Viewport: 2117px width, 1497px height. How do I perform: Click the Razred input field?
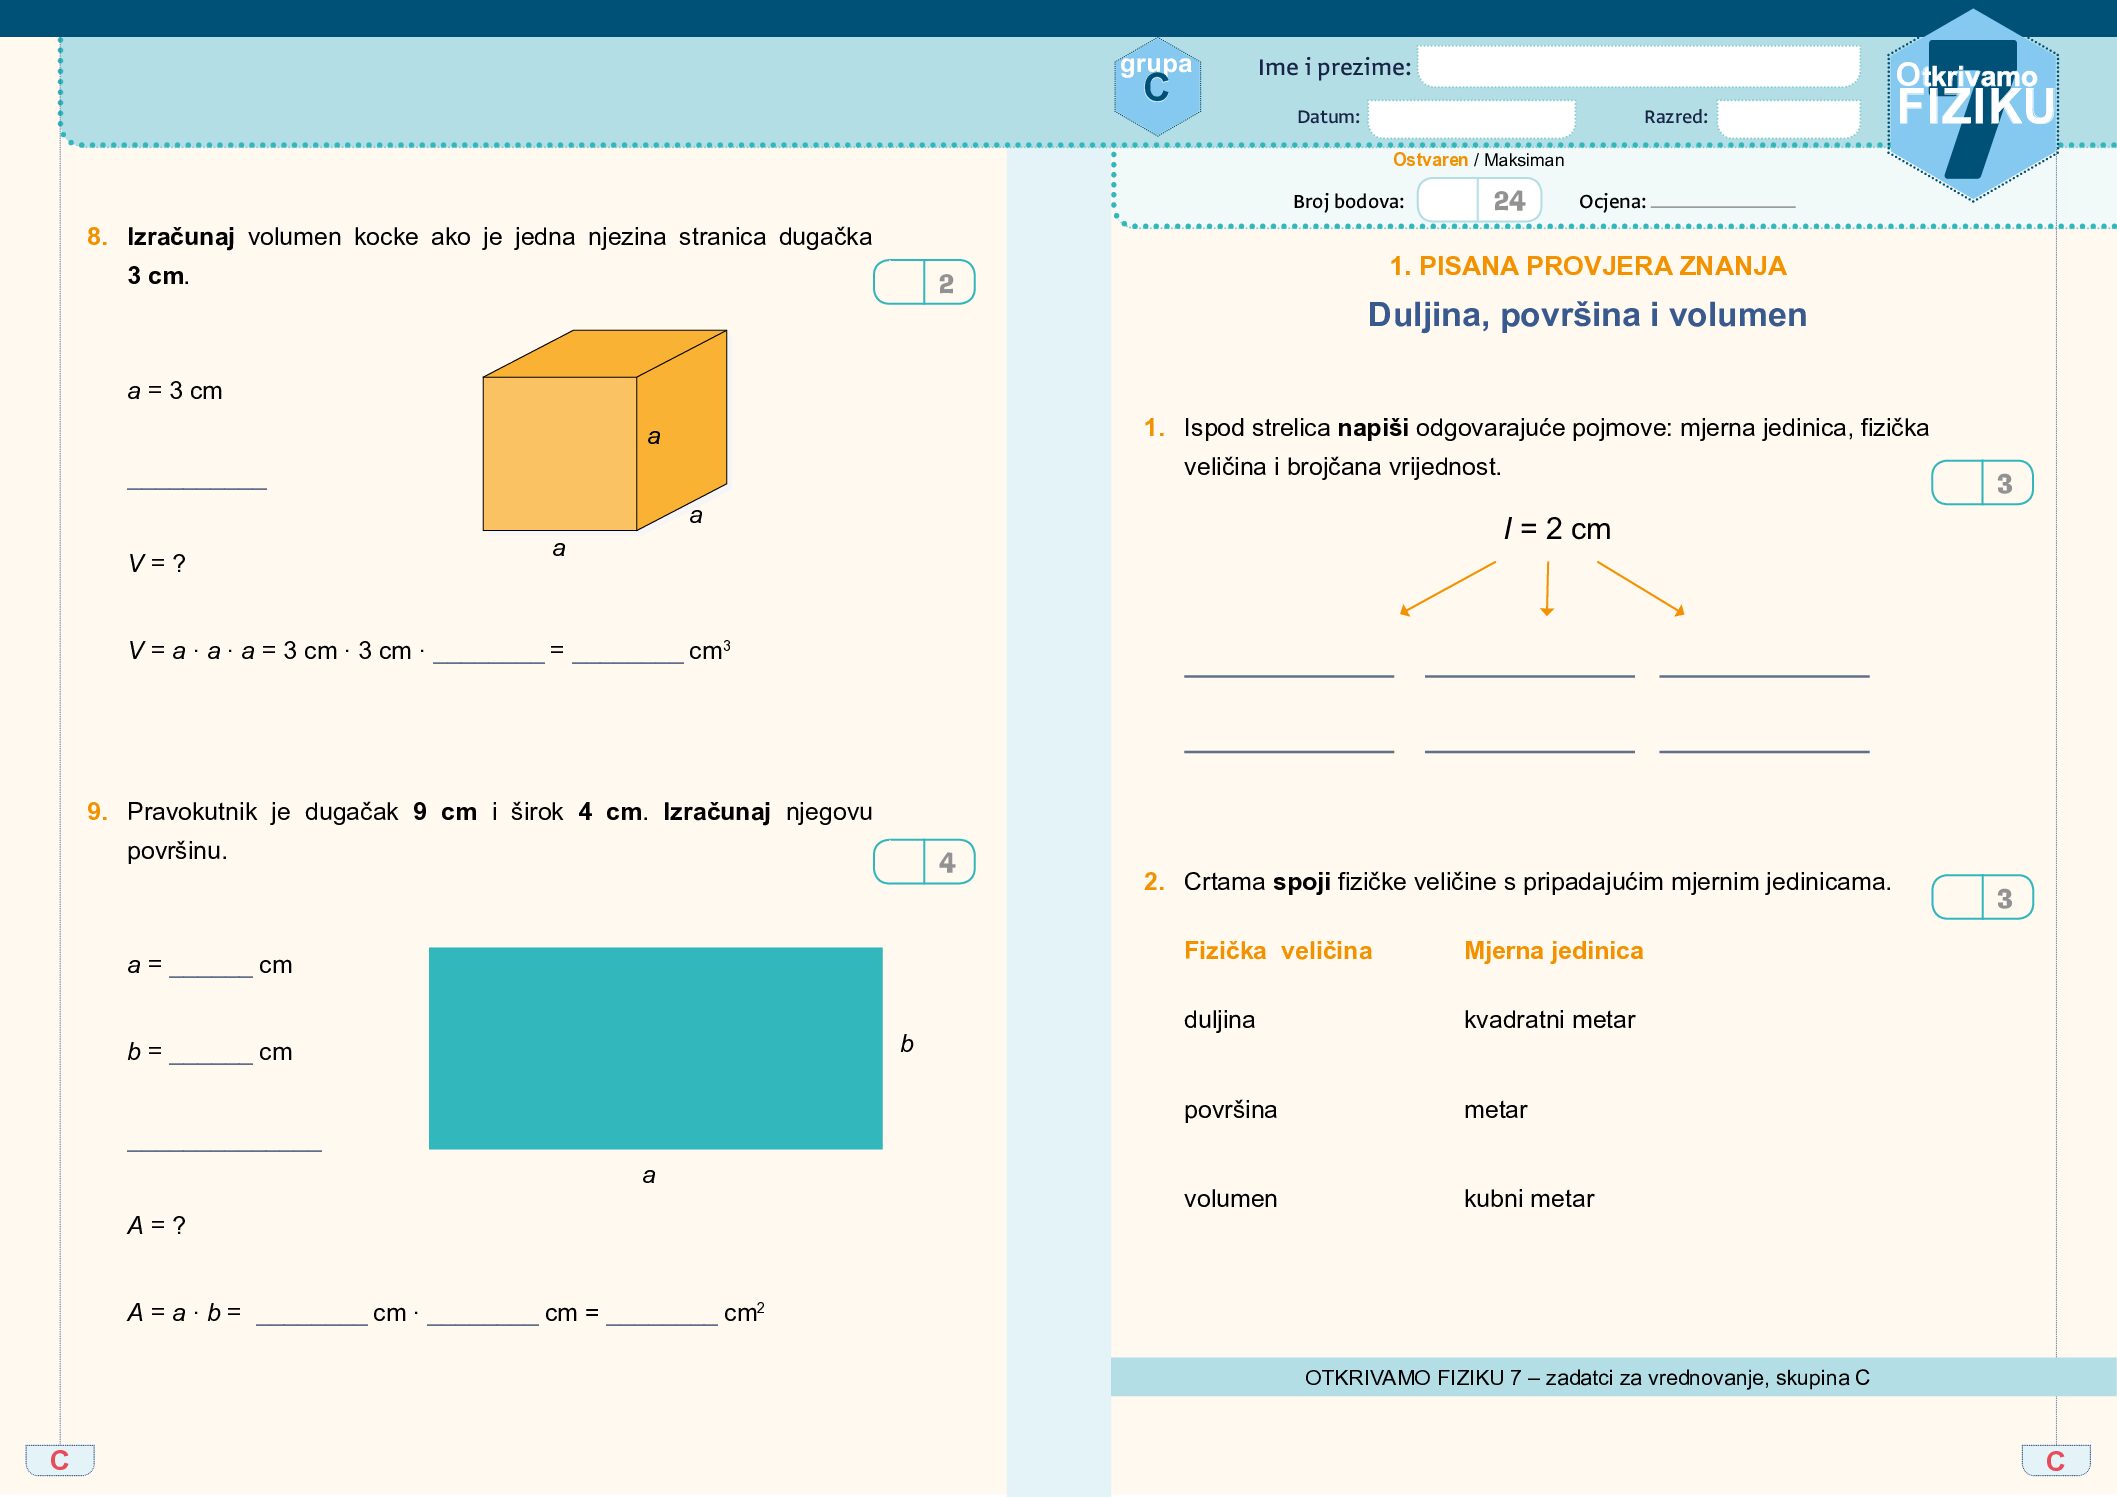[x=1788, y=117]
